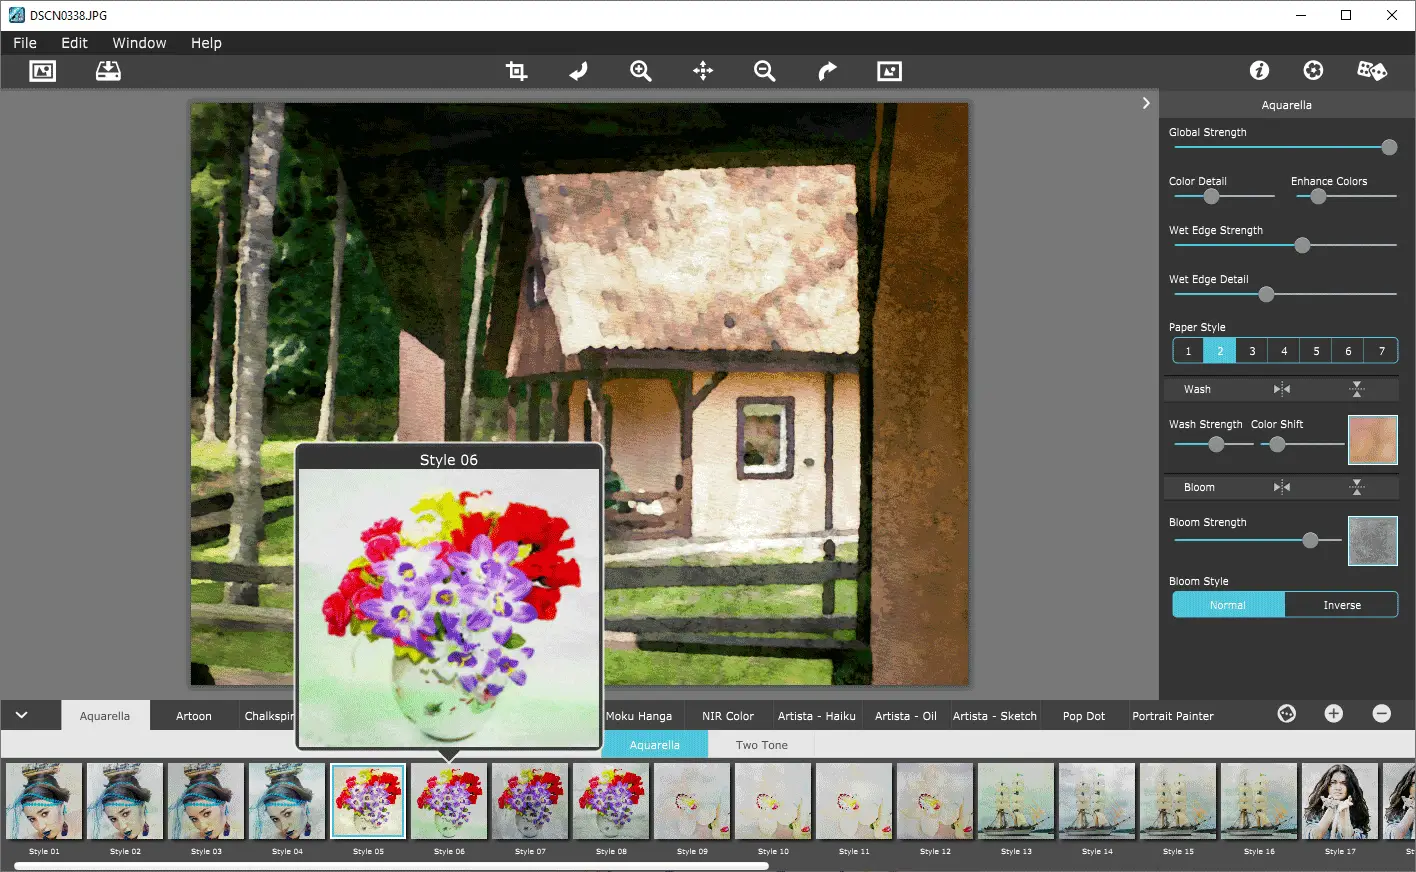Click the Undo arrow icon
1416x872 pixels.
(578, 71)
